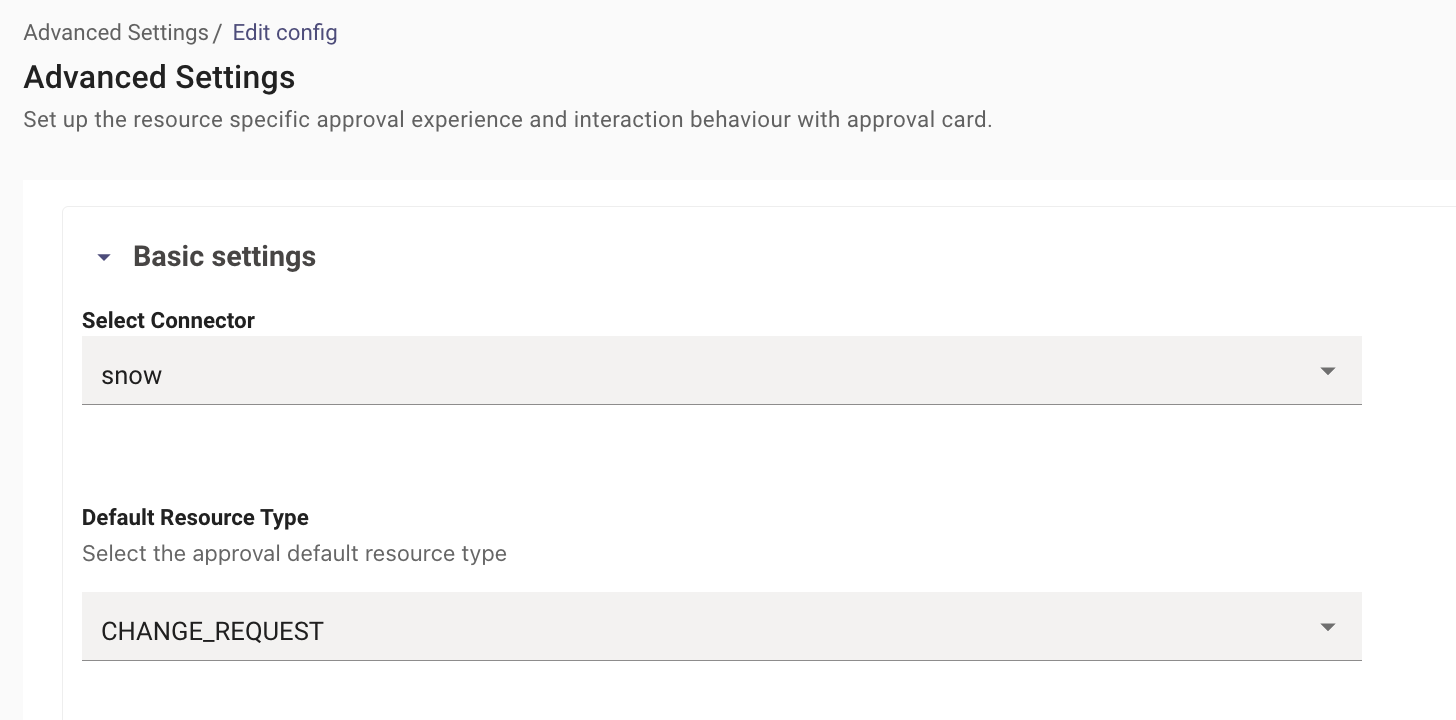
Task: Click the underline beneath the snow connector field
Action: pos(720,404)
